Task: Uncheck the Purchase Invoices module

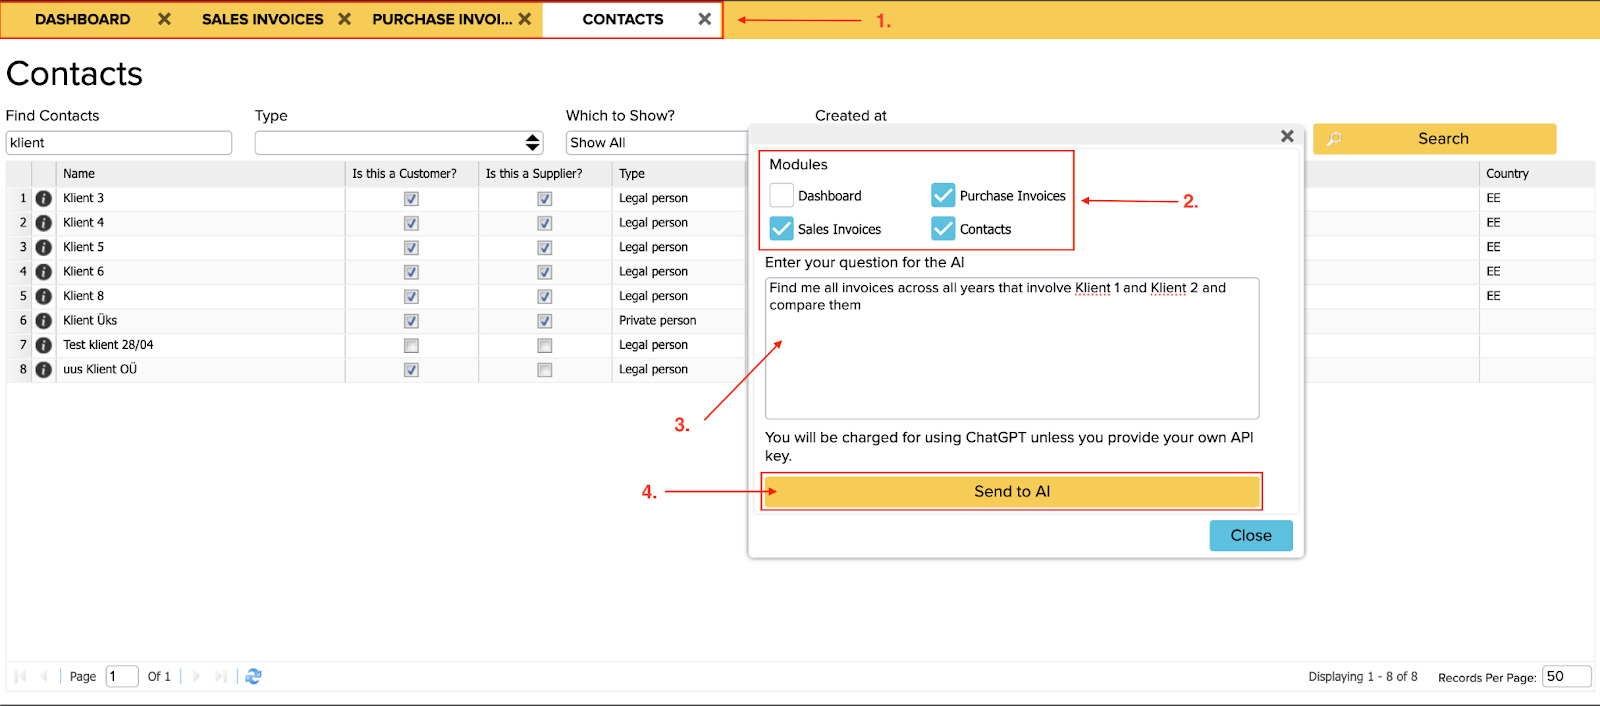Action: click(943, 196)
